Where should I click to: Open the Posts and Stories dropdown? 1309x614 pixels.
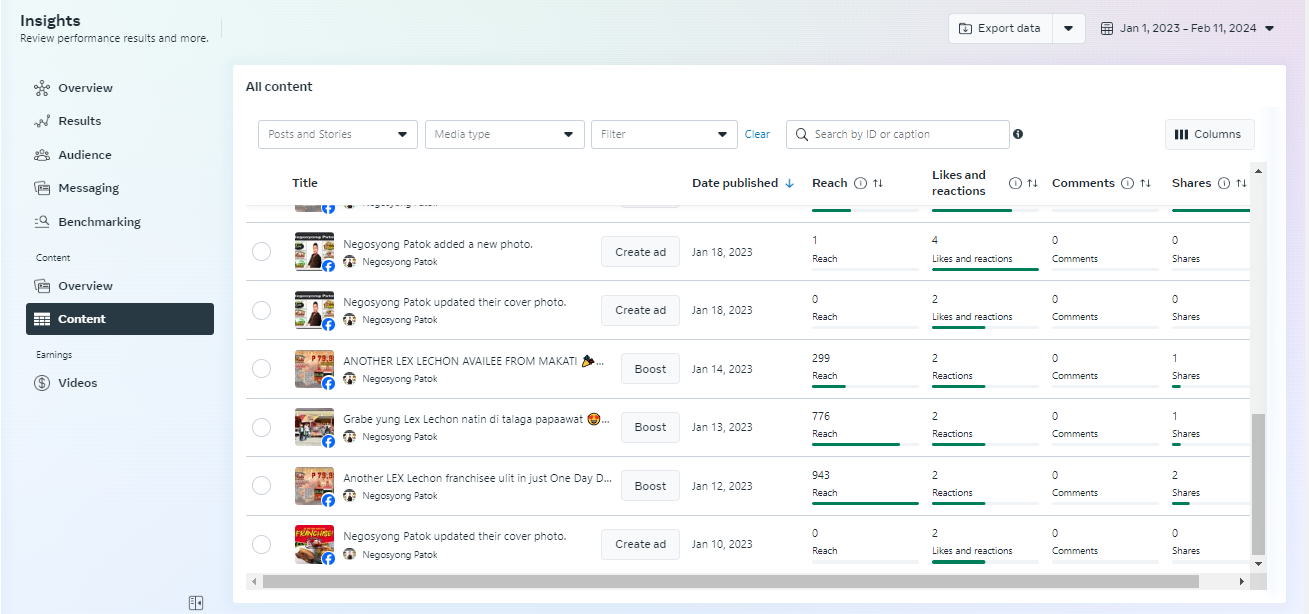(338, 134)
